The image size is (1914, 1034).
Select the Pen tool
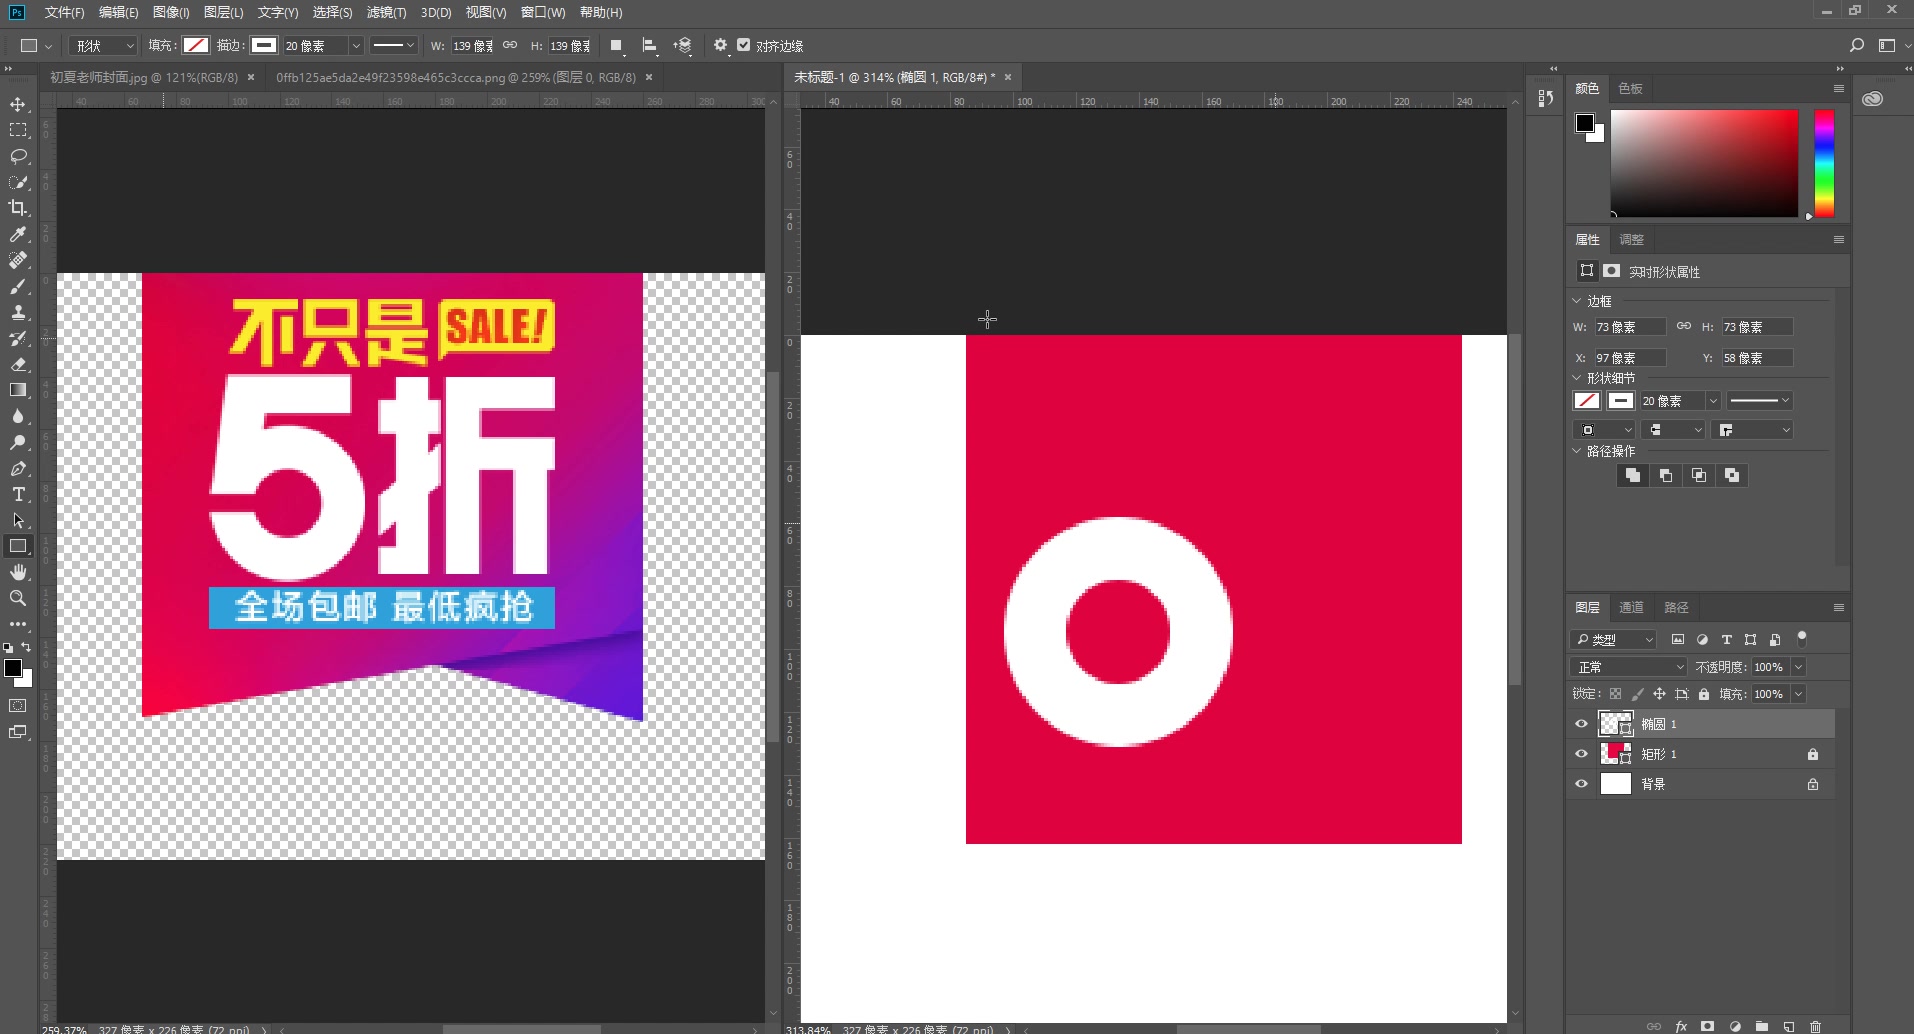coord(18,469)
